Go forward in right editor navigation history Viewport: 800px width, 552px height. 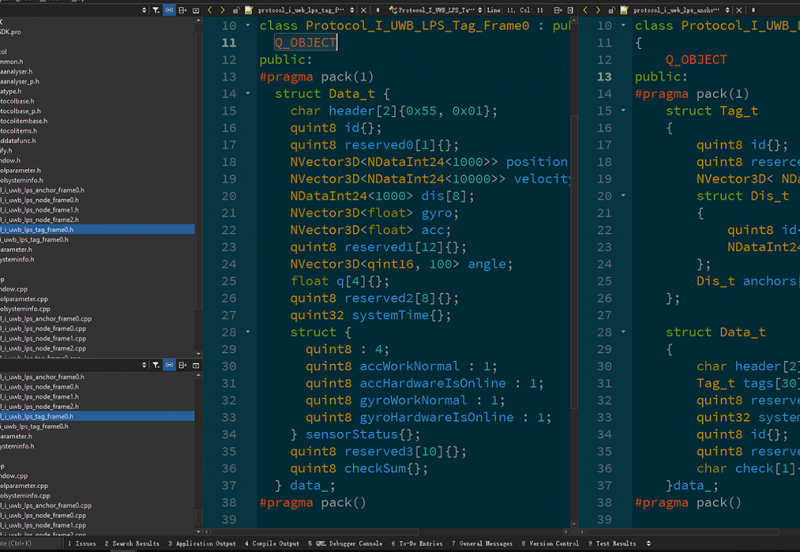point(598,10)
